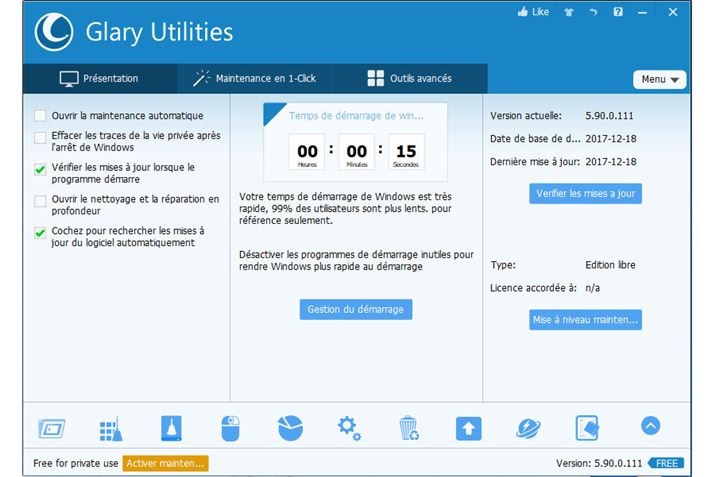Click the orange 'Activer mainten...' button

pos(166,463)
